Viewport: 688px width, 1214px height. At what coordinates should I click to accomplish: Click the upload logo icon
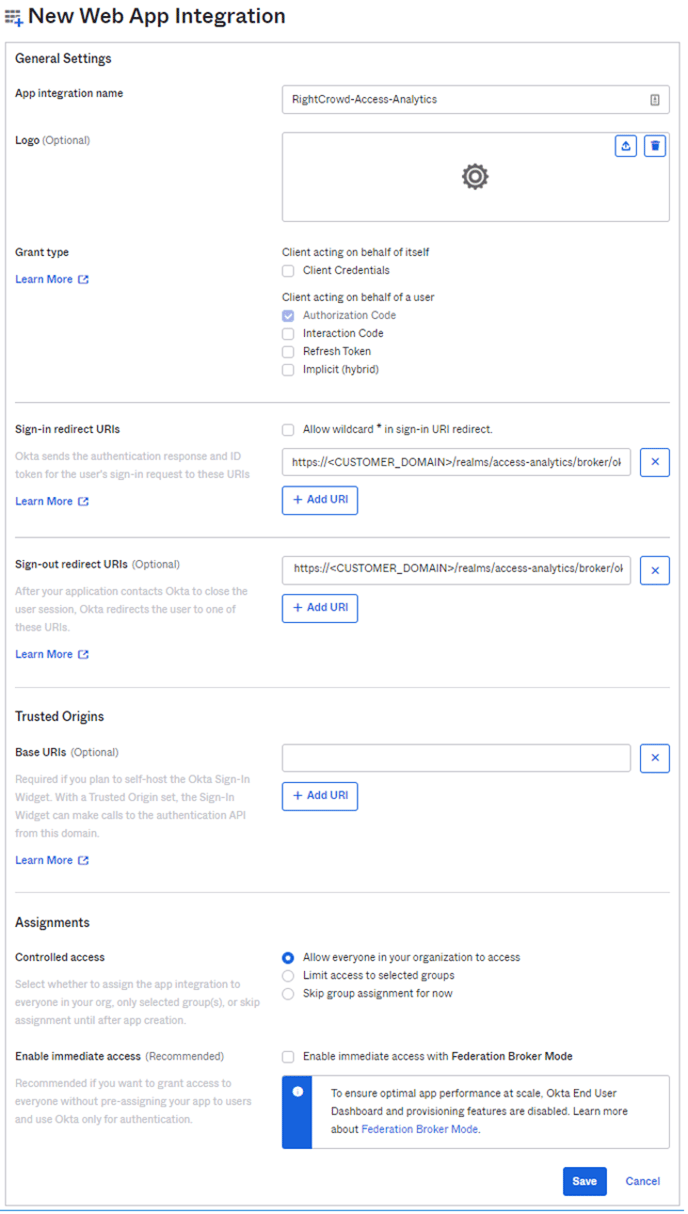pos(626,146)
